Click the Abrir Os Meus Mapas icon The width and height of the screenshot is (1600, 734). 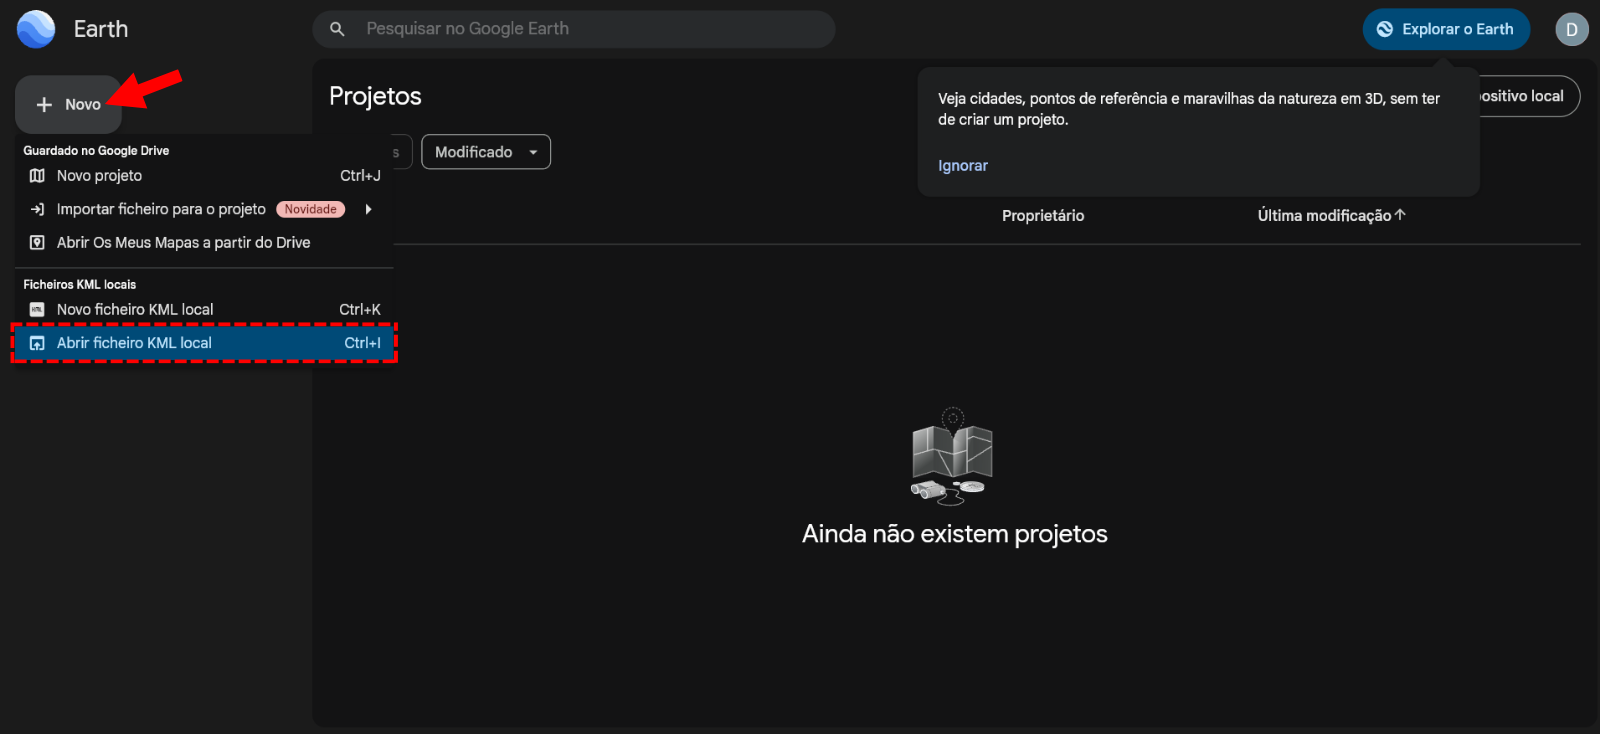point(37,243)
